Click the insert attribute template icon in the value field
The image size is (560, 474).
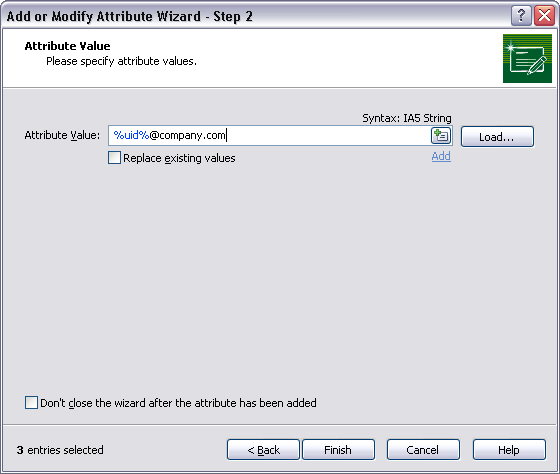pos(441,136)
